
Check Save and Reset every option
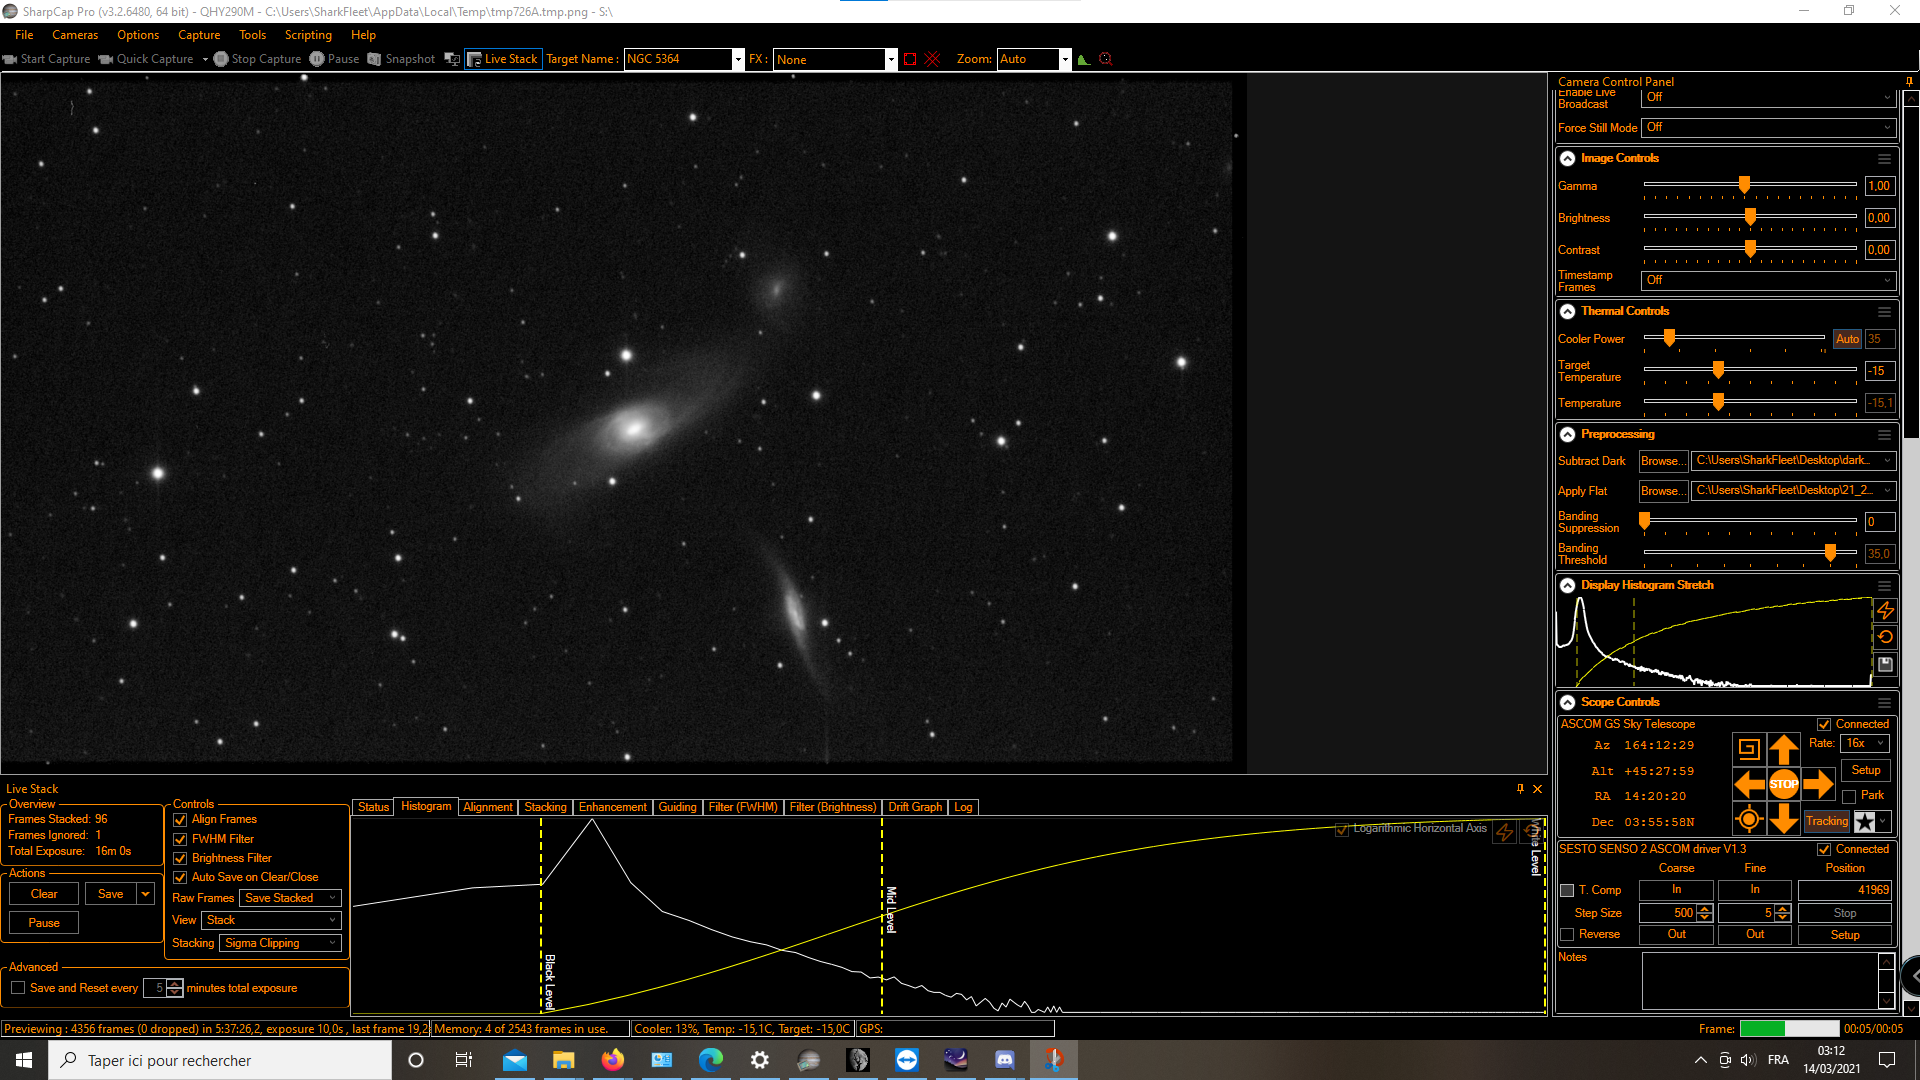coord(18,988)
